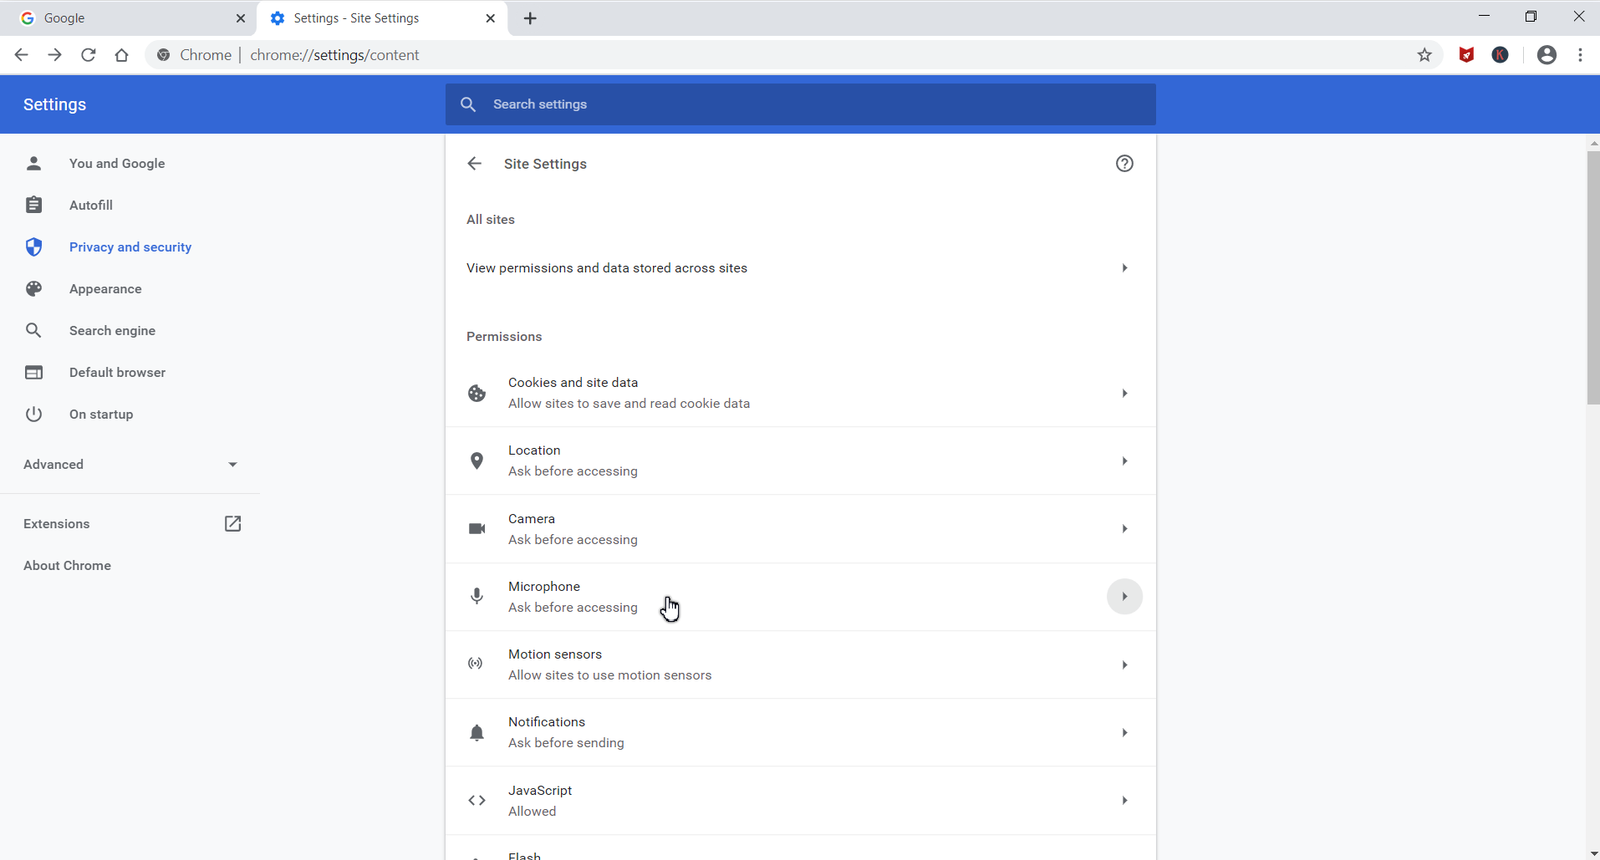This screenshot has width=1600, height=860.
Task: Open the profile avatar menu
Action: (x=1547, y=55)
